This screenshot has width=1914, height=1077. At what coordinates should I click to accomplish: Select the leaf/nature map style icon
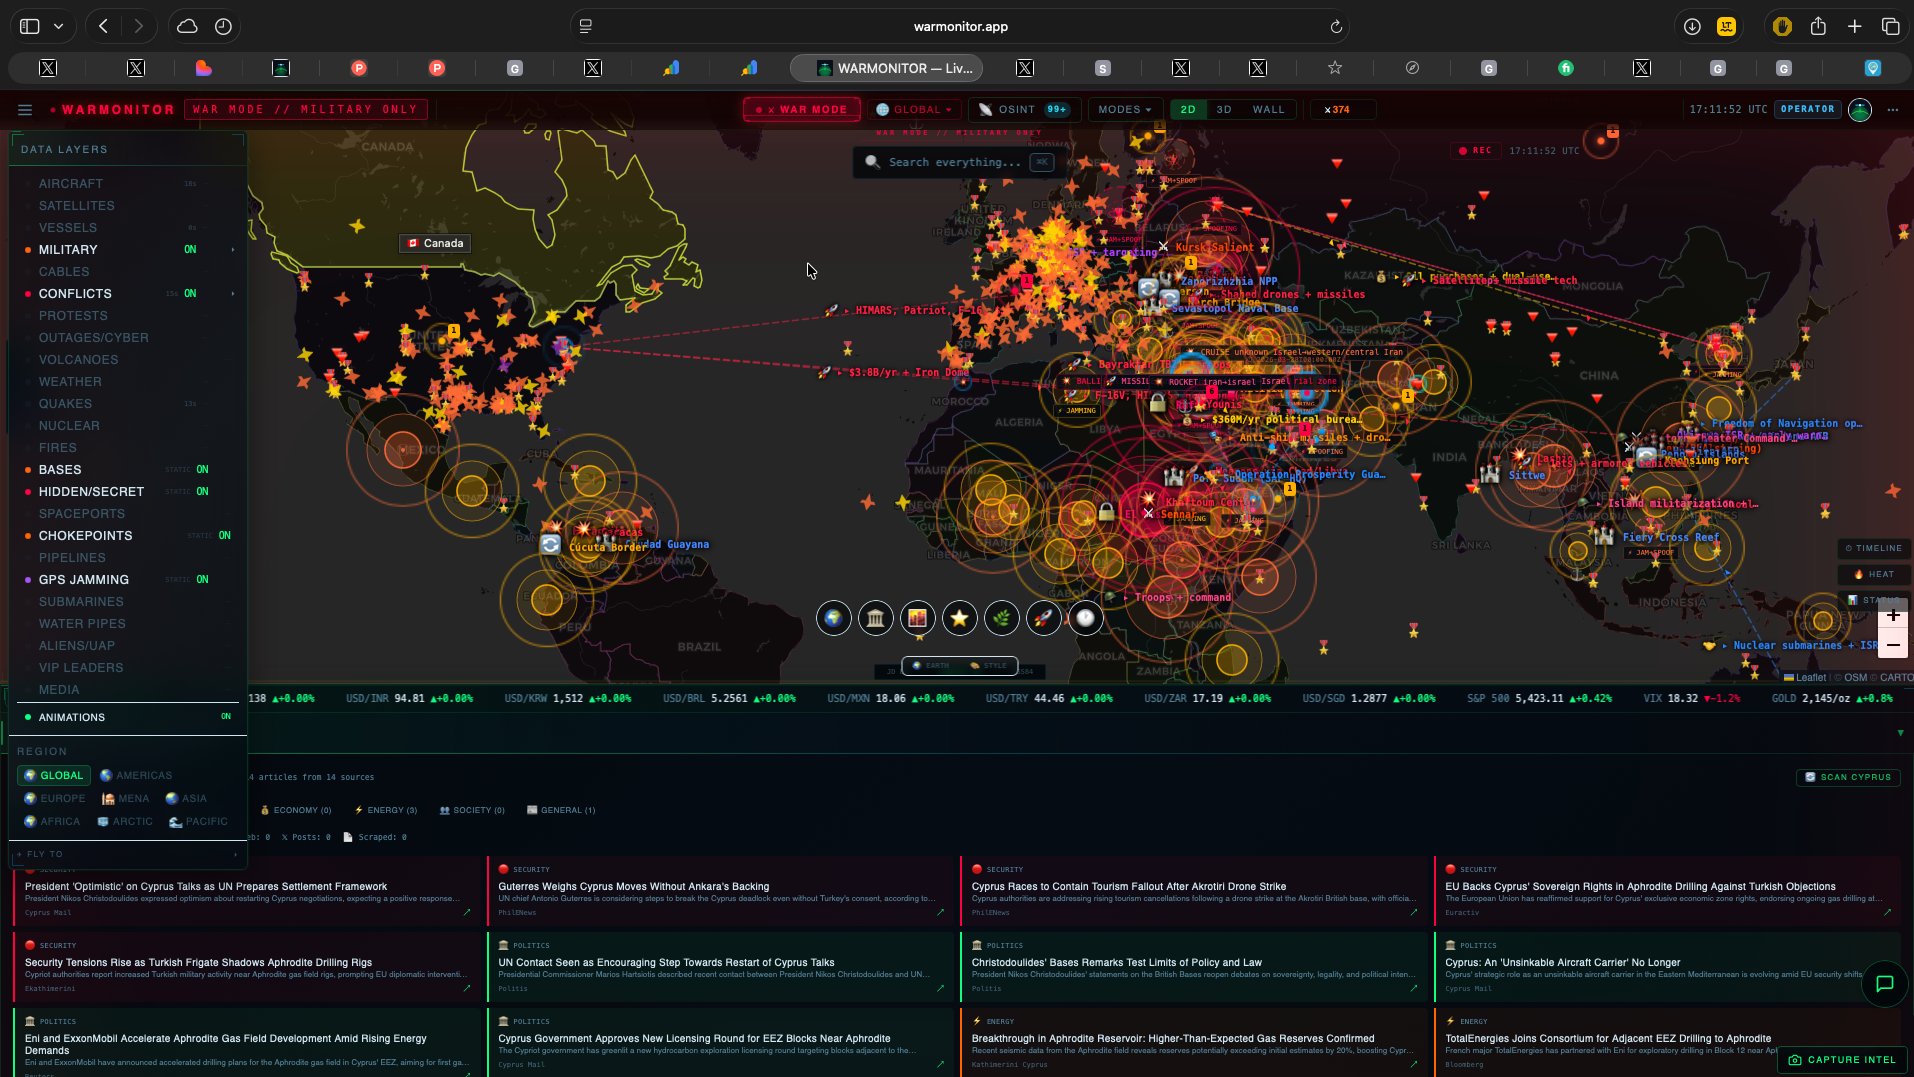pyautogui.click(x=1002, y=618)
